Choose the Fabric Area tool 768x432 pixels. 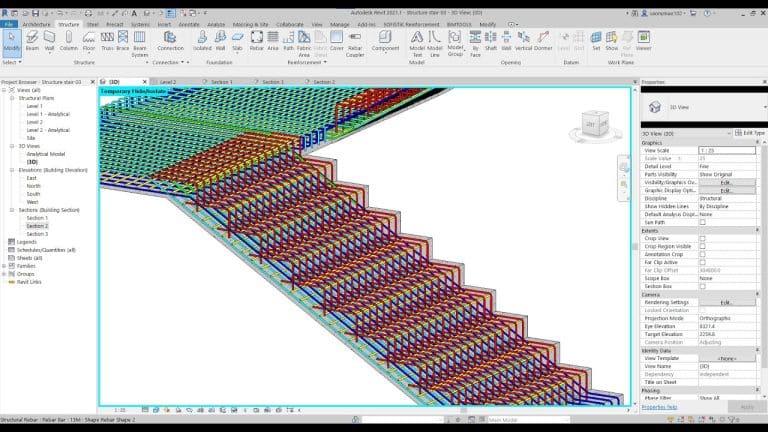click(x=304, y=44)
